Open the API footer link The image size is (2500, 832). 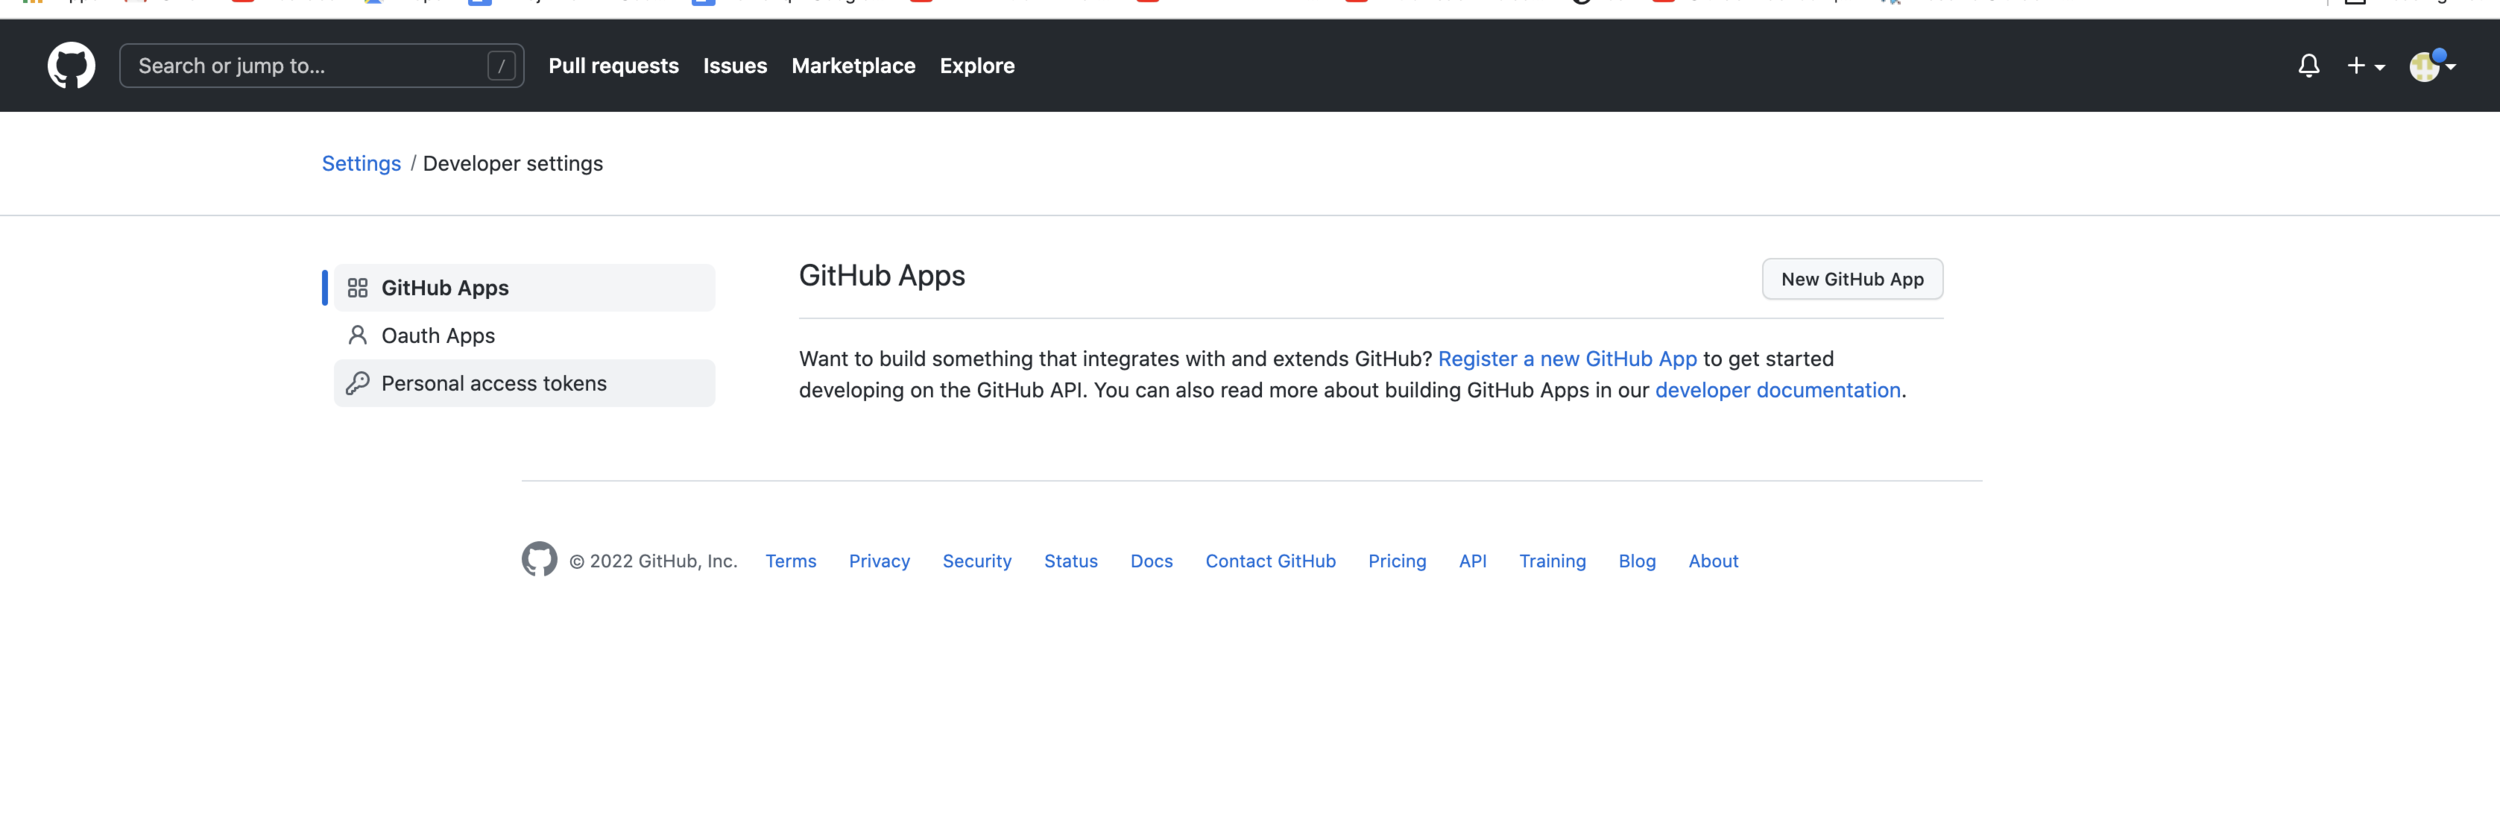(1472, 561)
